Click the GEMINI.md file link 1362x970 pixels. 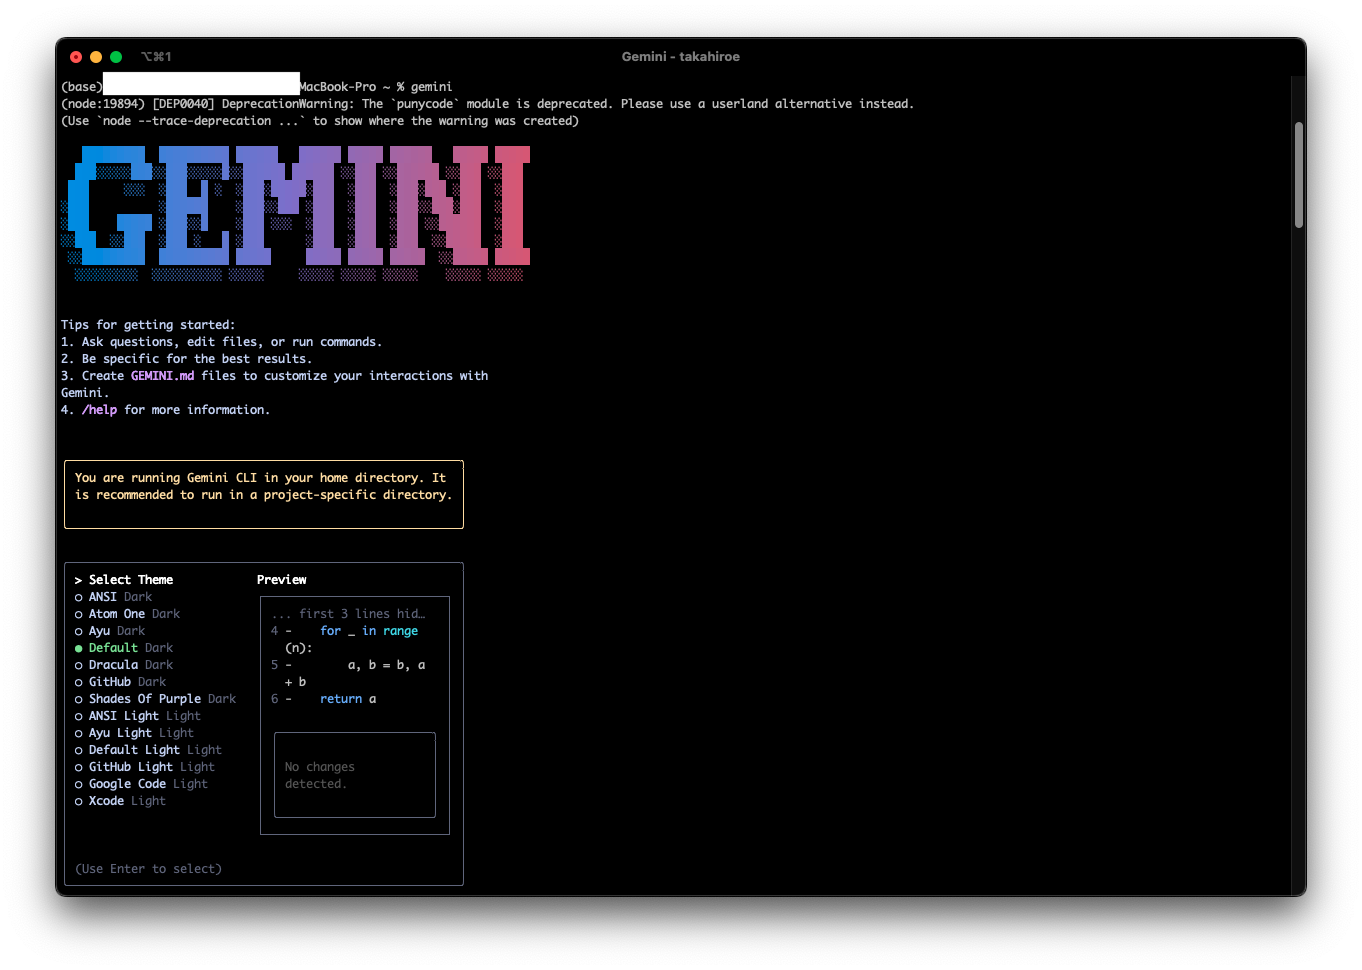(162, 375)
